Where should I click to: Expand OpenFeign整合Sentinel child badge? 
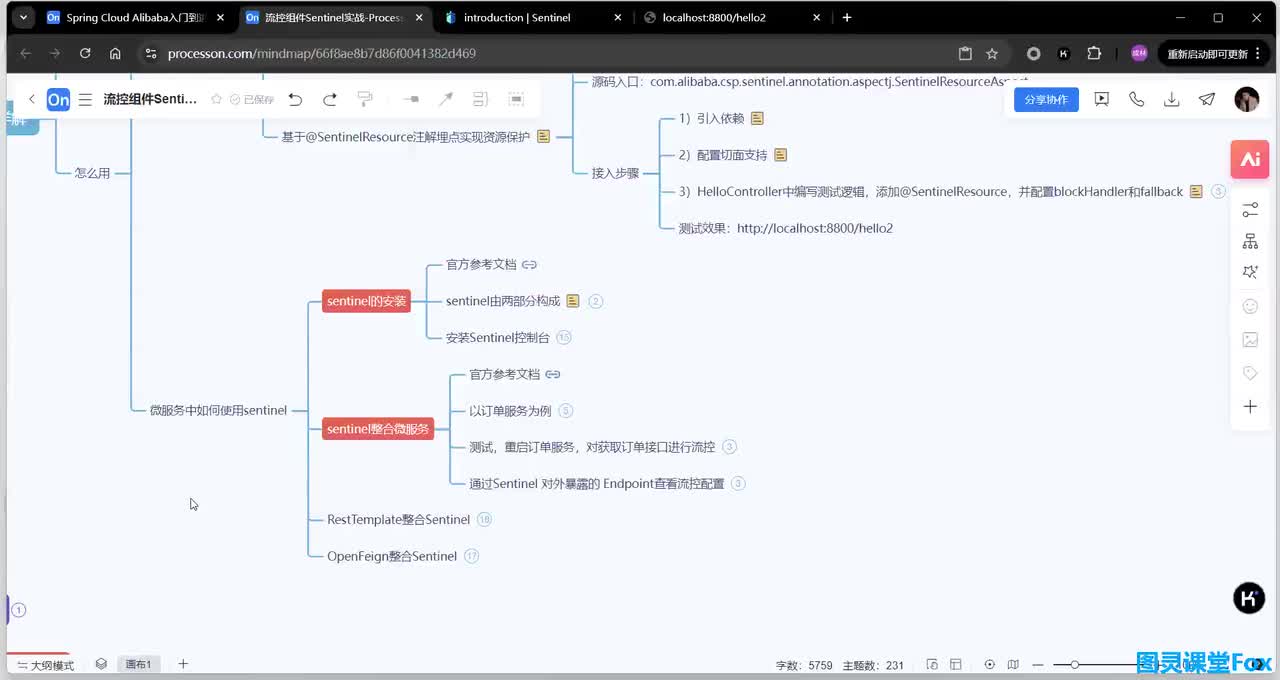click(x=472, y=556)
